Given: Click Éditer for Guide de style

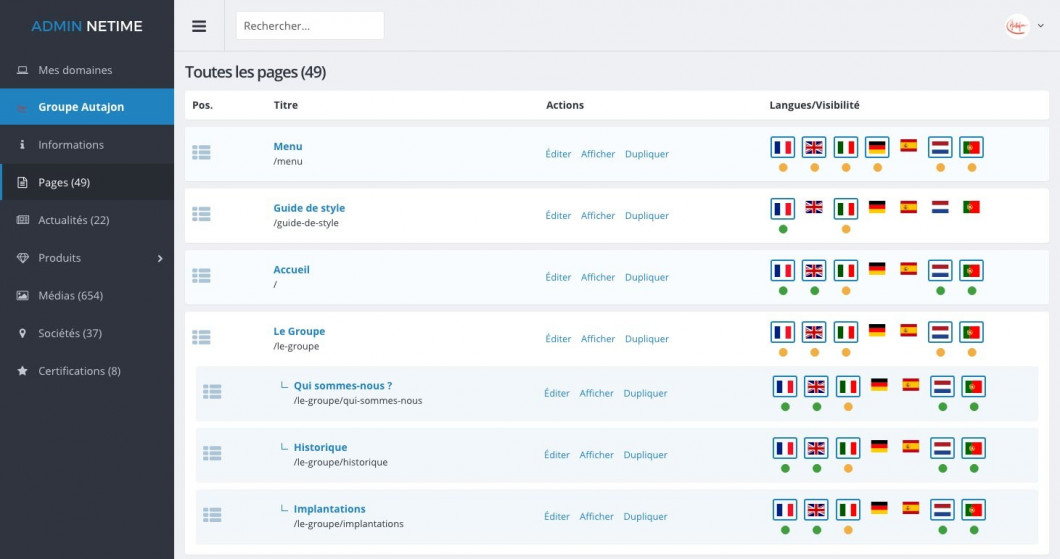Looking at the screenshot, I should point(558,216).
